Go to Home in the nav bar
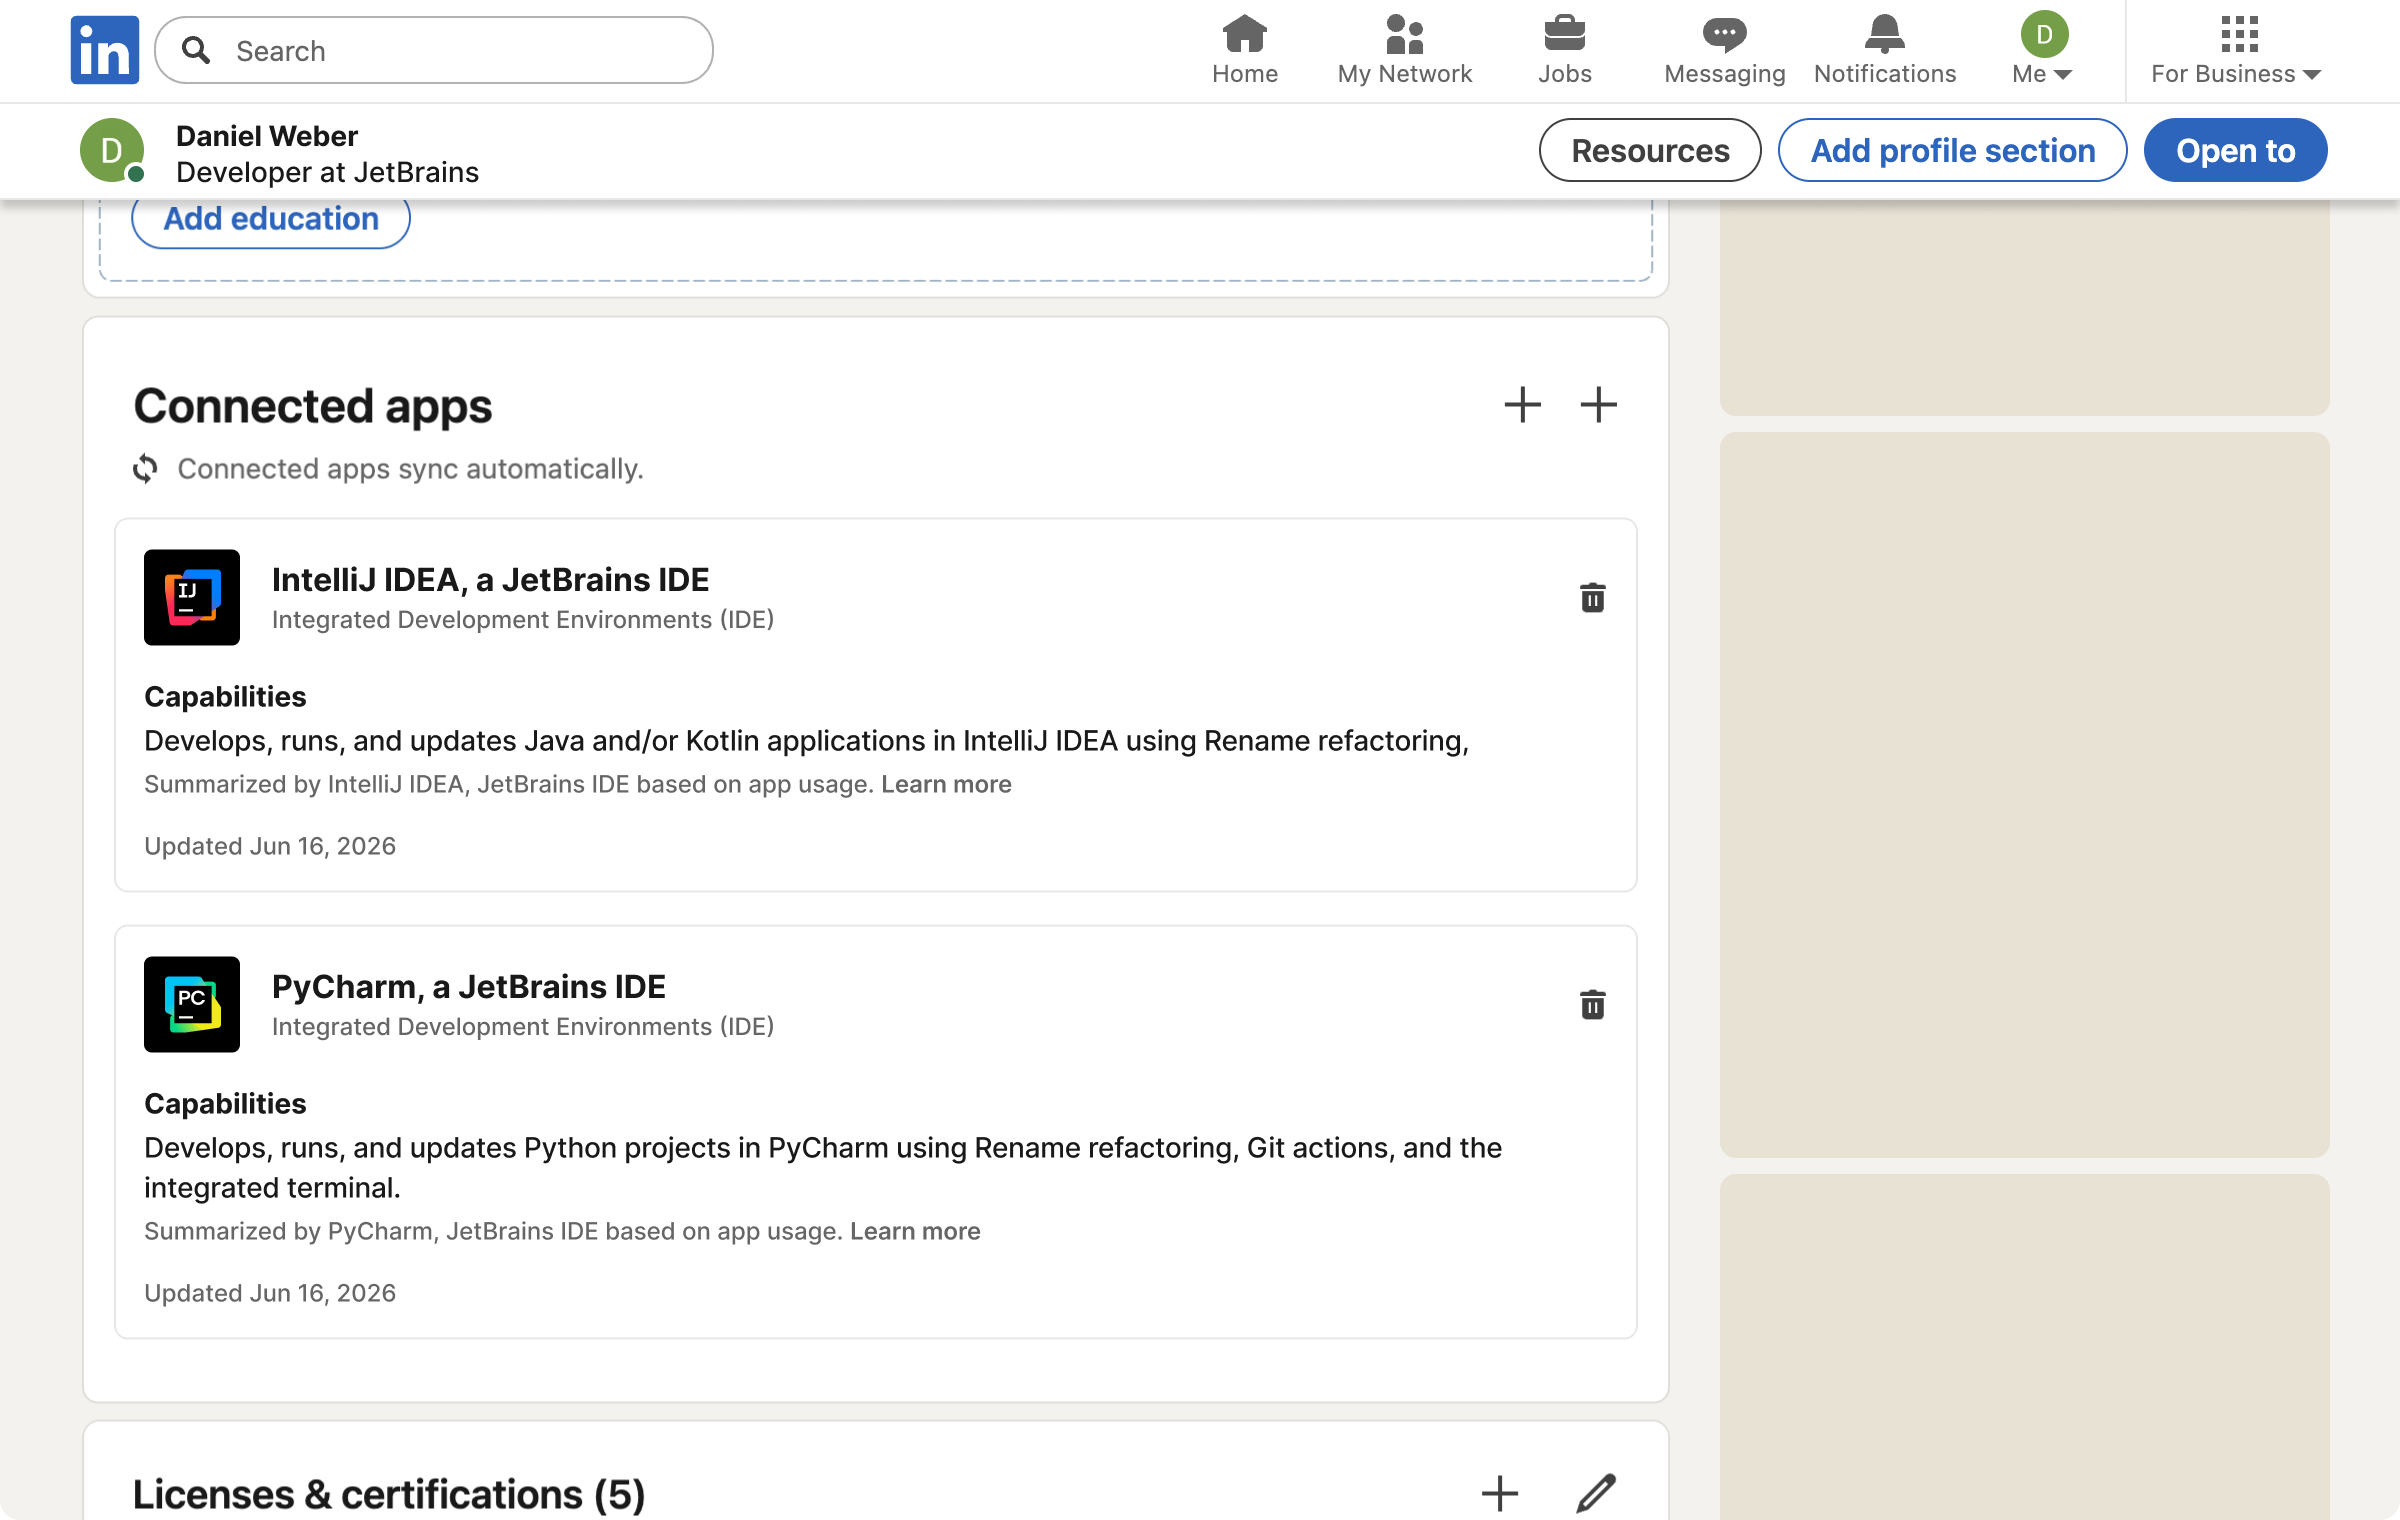The image size is (2400, 1520). tap(1244, 50)
